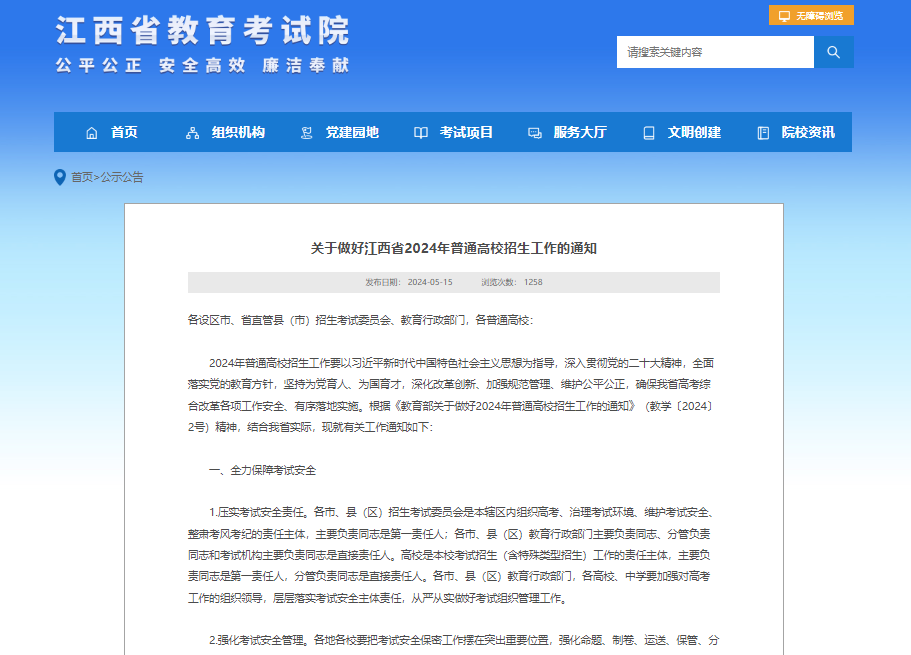Open the 2024 college admissions notice title

pos(455,250)
